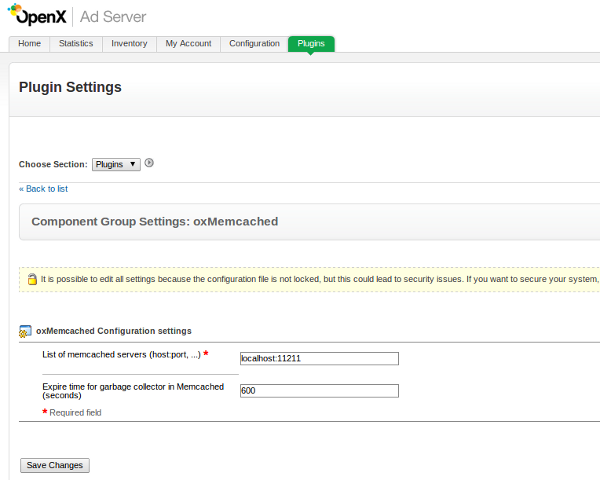Select the Configuration tab
The image size is (600, 480).
coord(254,44)
